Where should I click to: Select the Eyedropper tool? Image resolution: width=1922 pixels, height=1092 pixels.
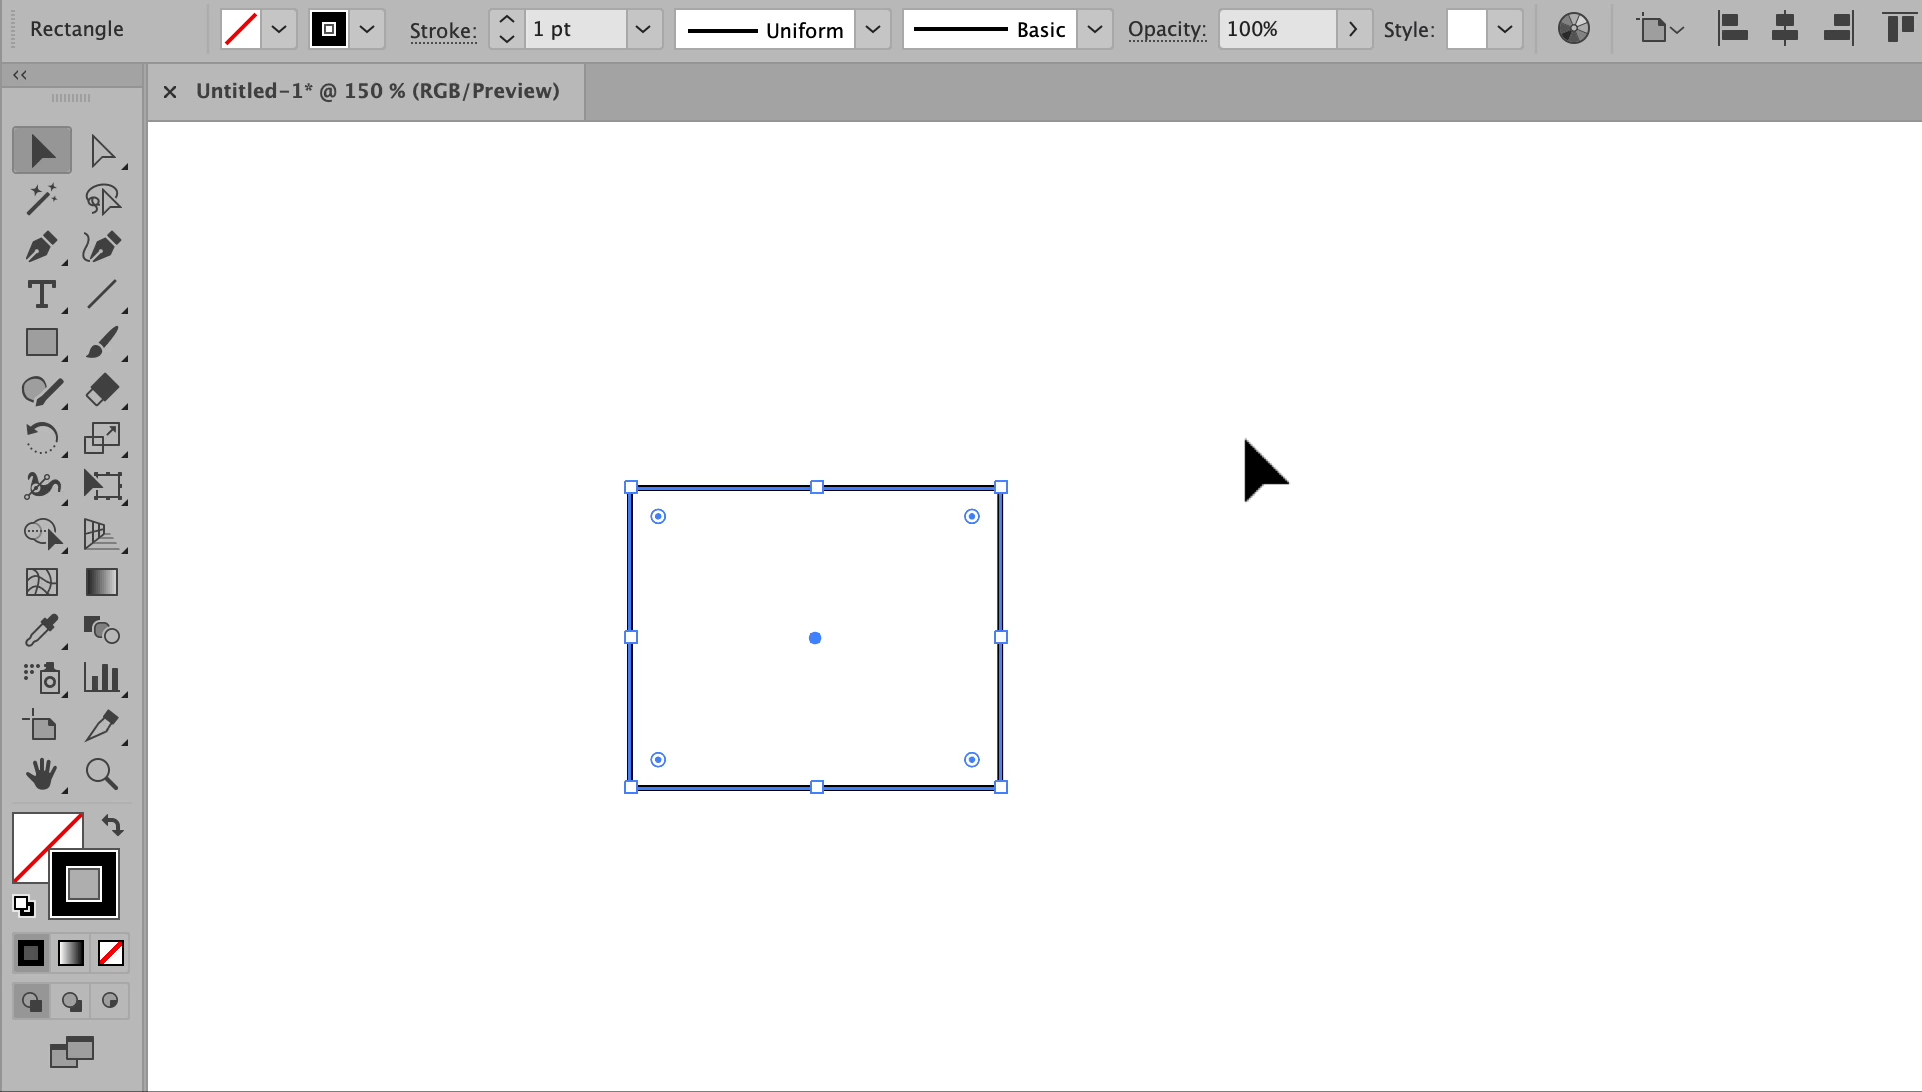tap(41, 630)
